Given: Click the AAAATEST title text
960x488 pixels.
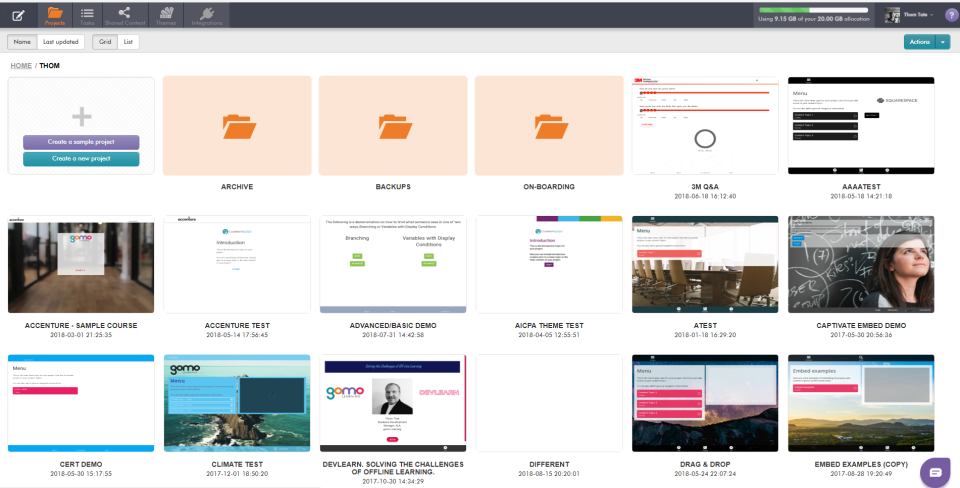Looking at the screenshot, I should tap(861, 187).
